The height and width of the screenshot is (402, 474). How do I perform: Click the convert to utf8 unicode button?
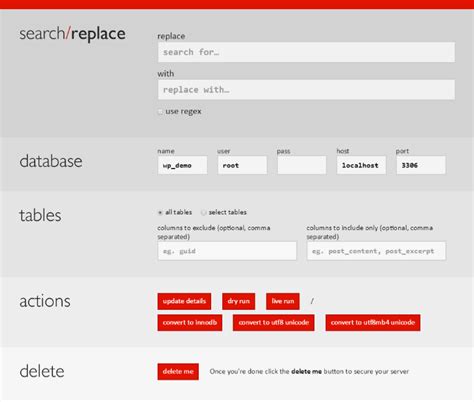pos(274,323)
